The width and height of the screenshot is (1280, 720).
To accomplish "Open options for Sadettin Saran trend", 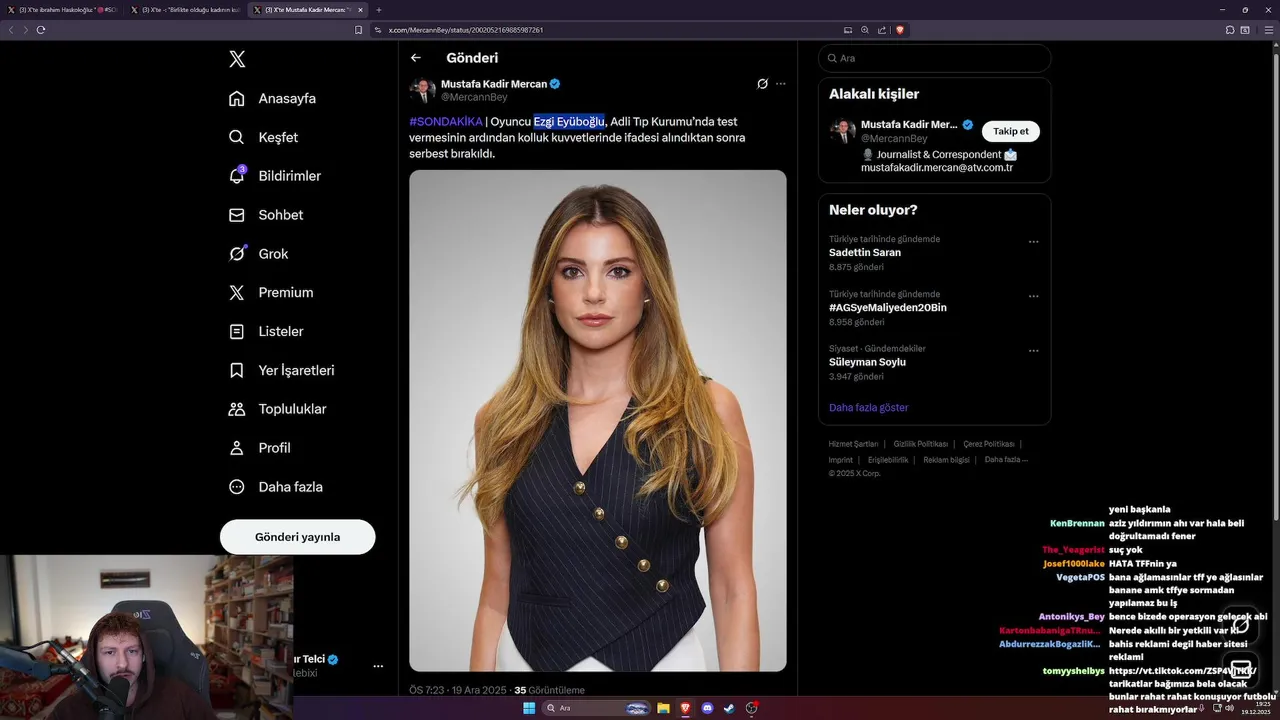I will (1033, 241).
